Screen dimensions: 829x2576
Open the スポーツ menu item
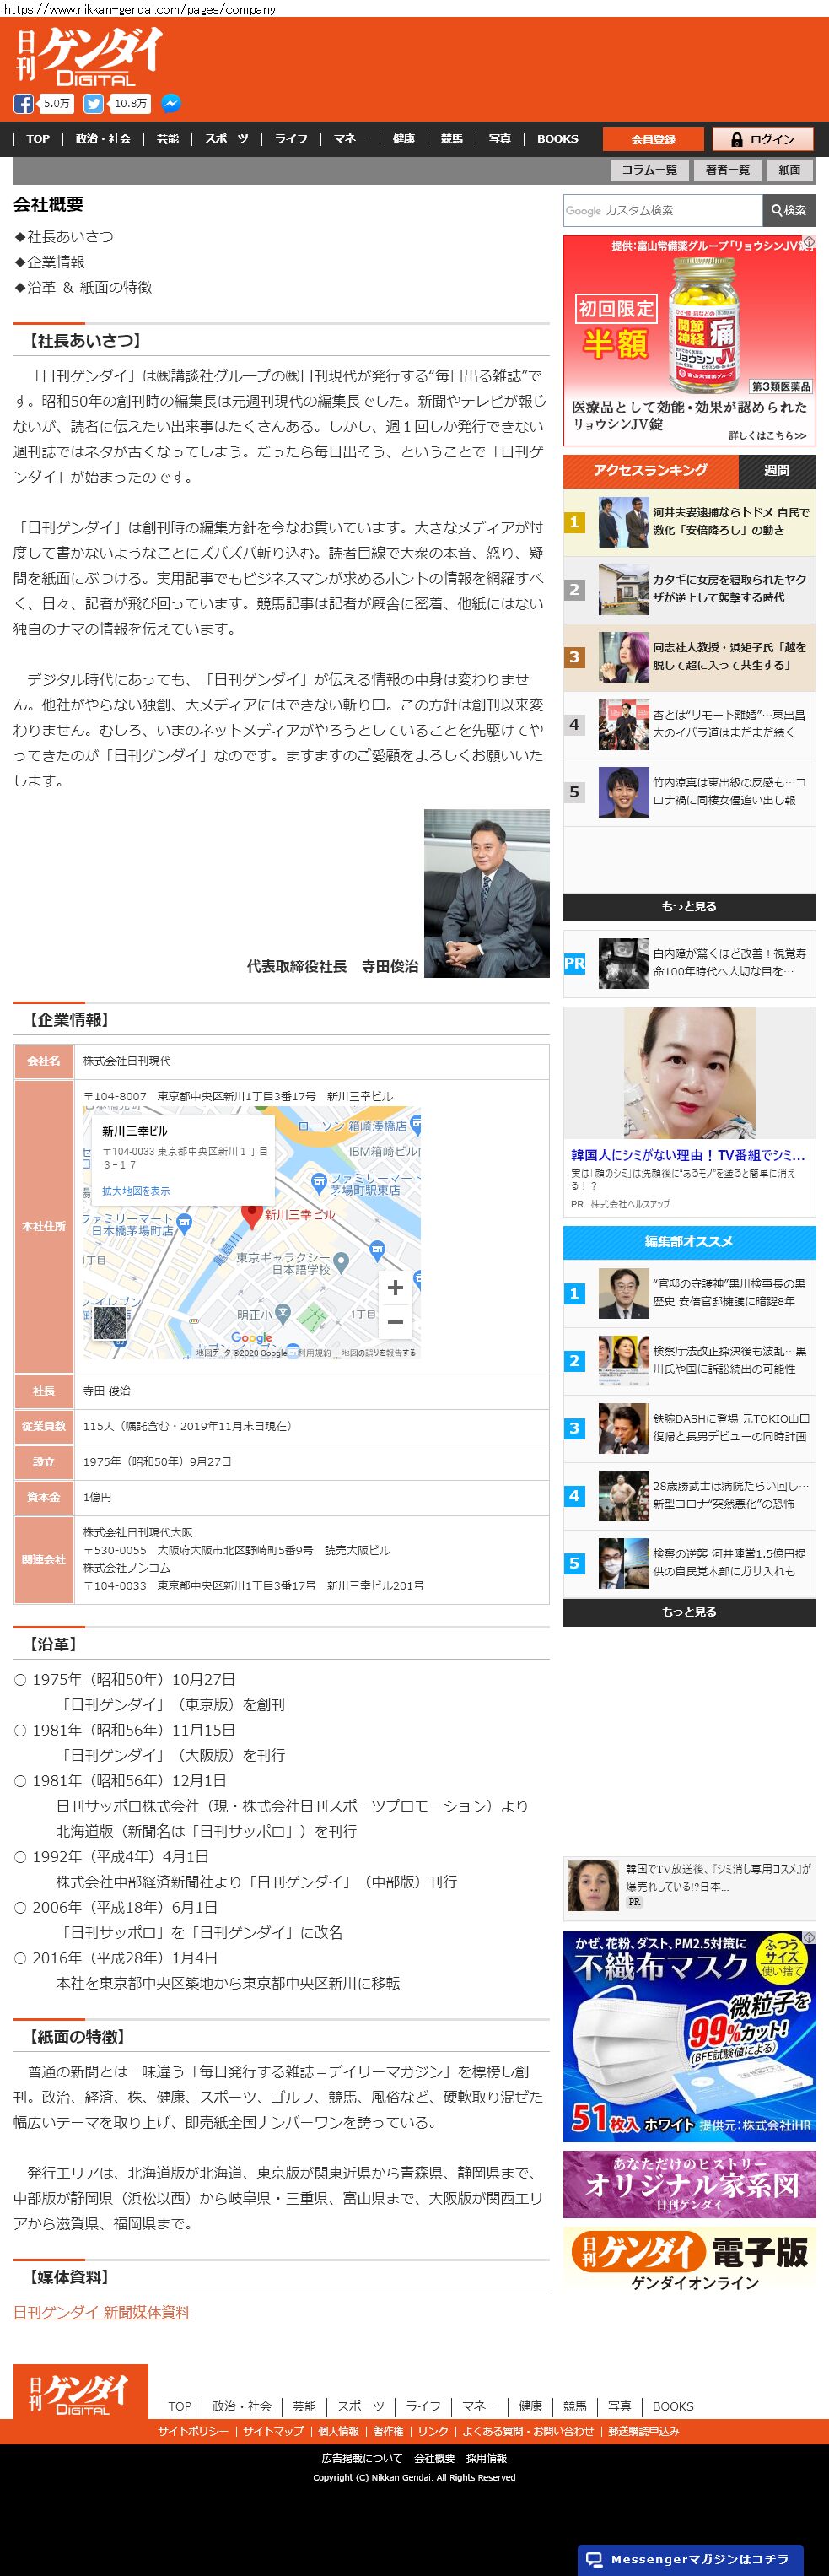tap(226, 139)
